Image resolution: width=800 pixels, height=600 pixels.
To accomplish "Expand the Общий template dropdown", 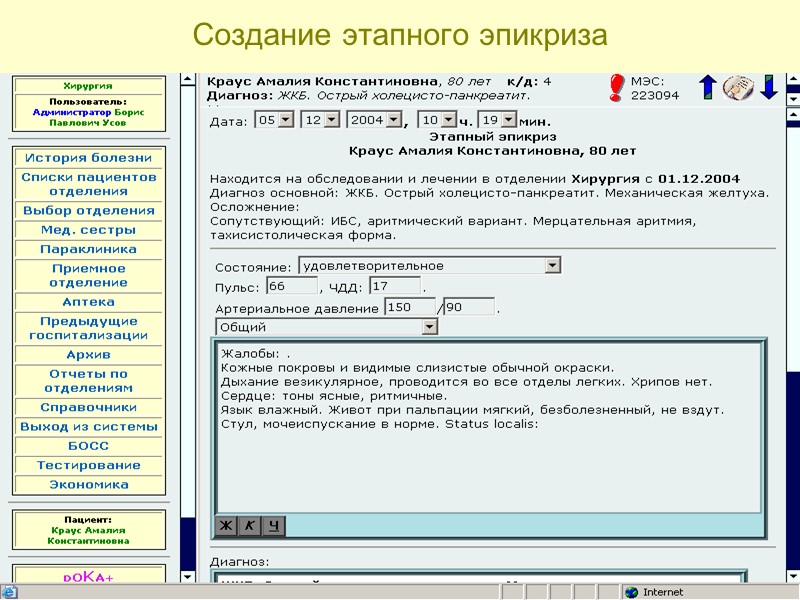I will tap(327, 327).
